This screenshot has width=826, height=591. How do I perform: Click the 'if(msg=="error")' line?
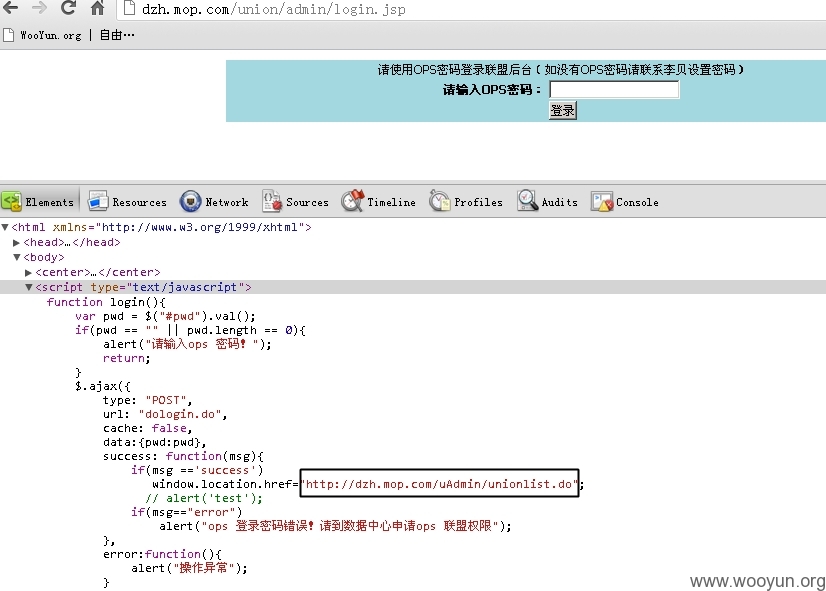click(186, 512)
